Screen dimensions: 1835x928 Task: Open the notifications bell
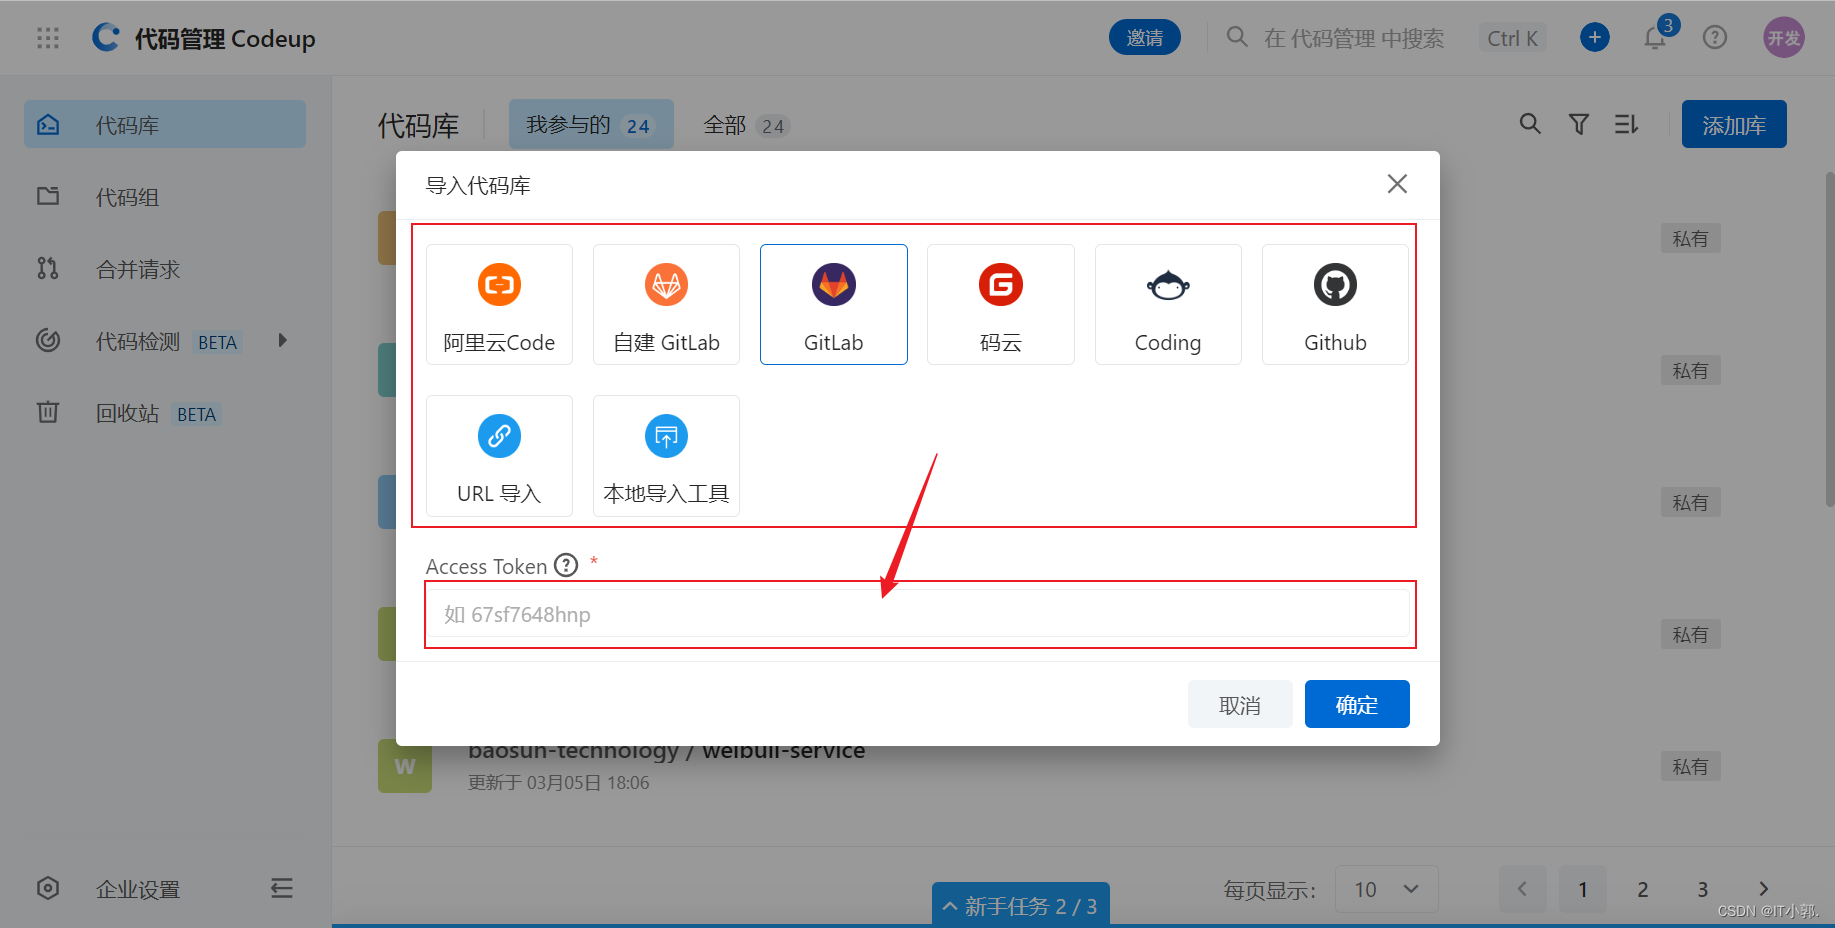(1655, 38)
